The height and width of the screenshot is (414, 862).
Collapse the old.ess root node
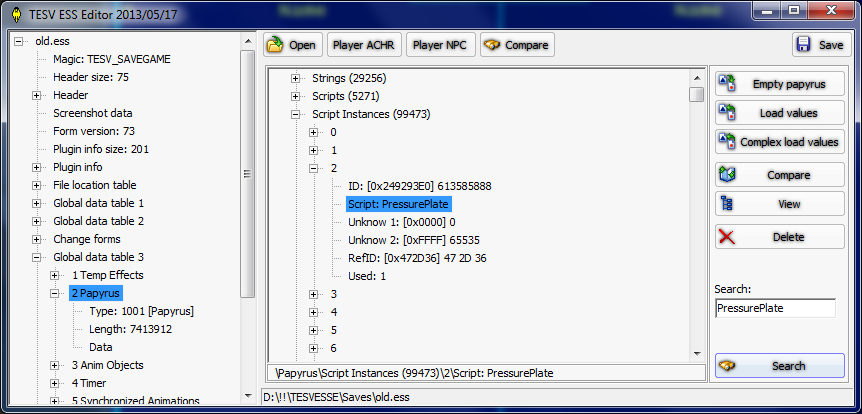pos(19,41)
